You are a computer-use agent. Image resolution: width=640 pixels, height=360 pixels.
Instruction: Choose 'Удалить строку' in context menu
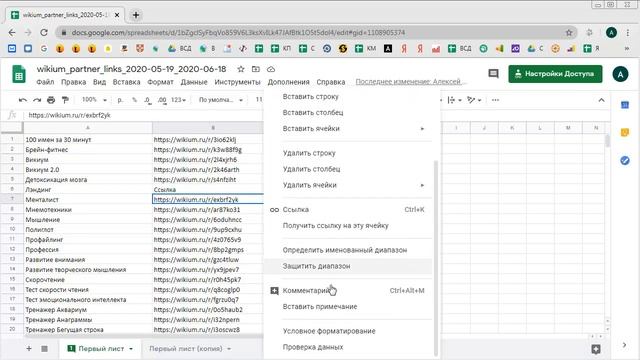pyautogui.click(x=348, y=153)
